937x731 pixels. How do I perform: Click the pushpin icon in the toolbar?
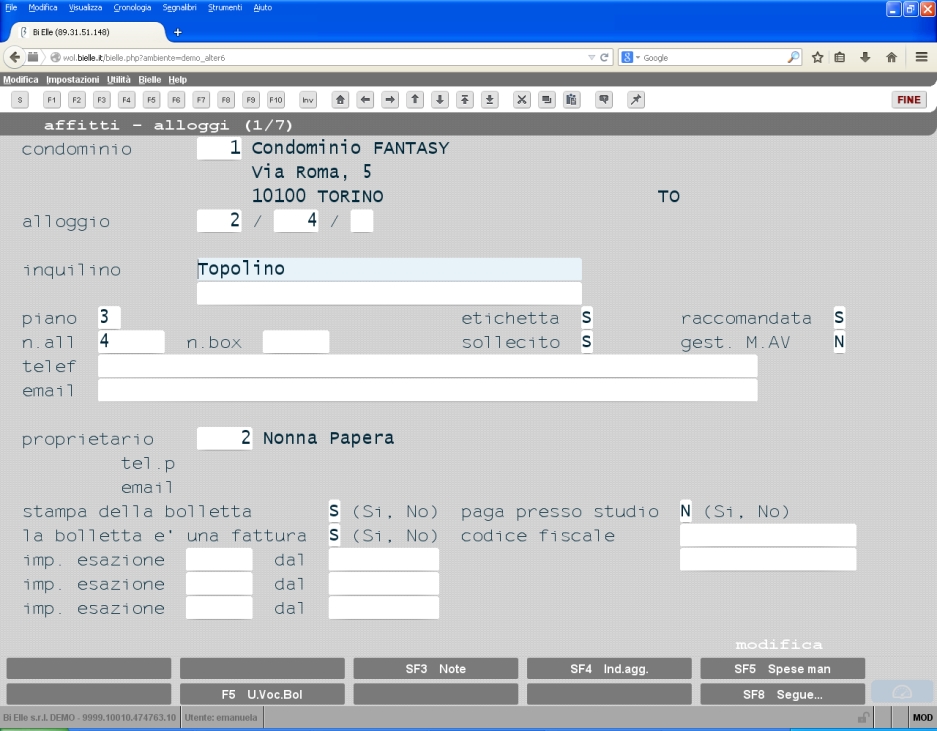[636, 100]
